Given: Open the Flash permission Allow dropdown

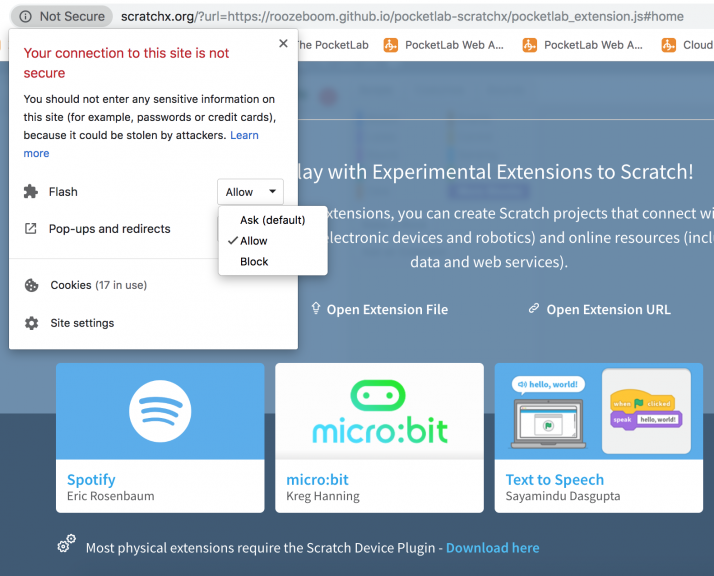Looking at the screenshot, I should click(x=250, y=192).
